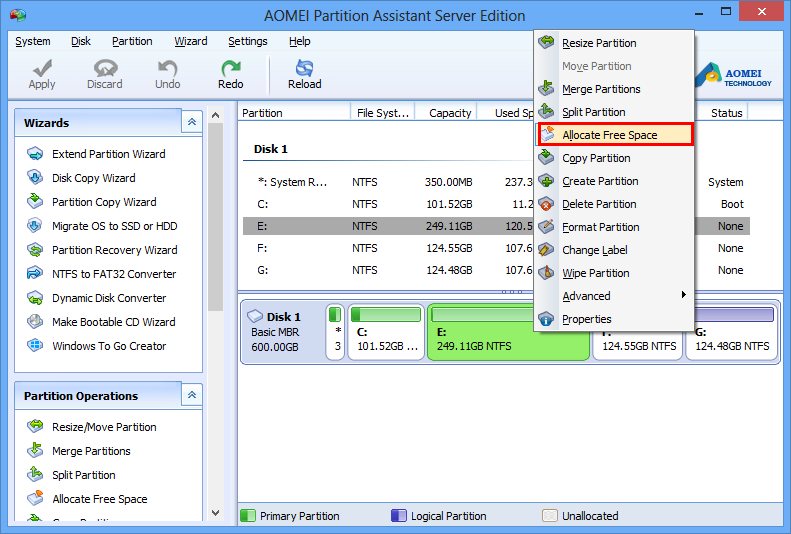Open Dynamic Disk Converter icon
The width and height of the screenshot is (791, 534).
coord(35,298)
